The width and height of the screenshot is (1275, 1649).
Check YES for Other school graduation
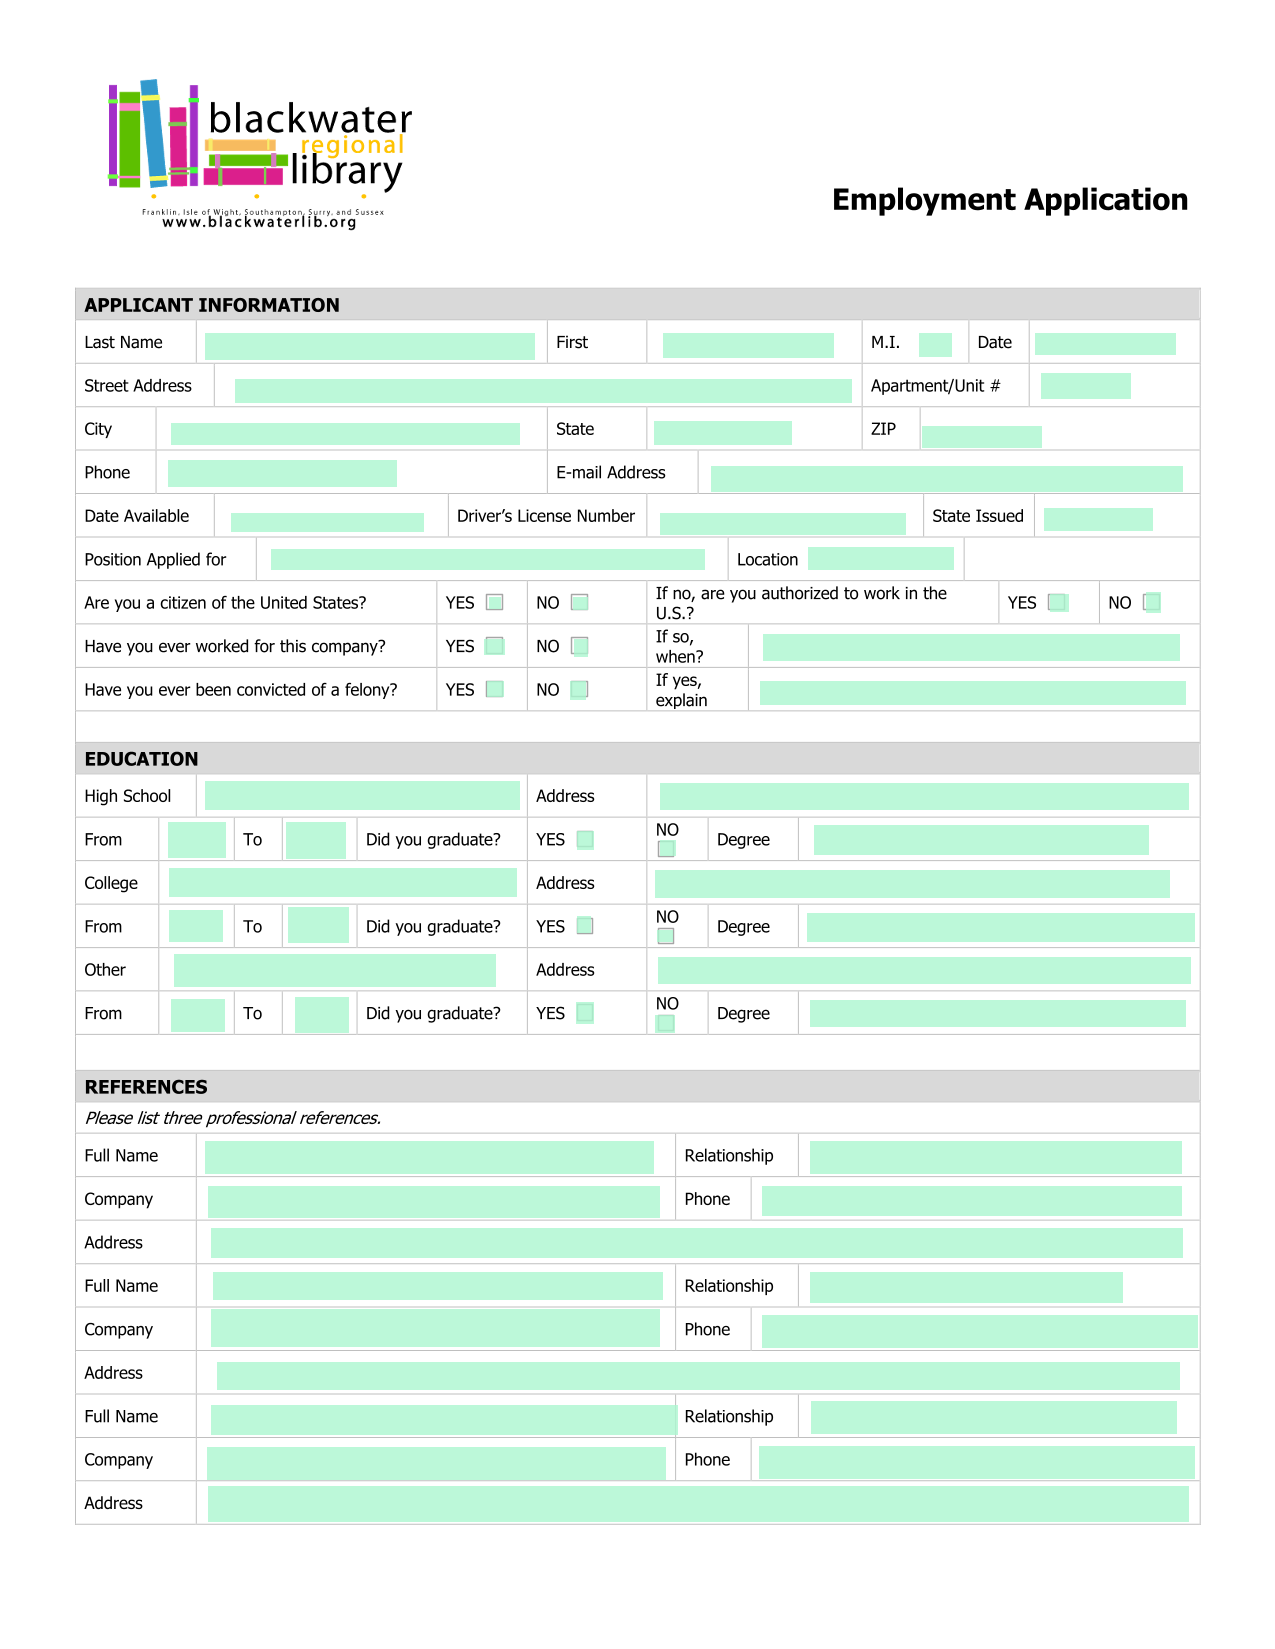coord(585,1013)
